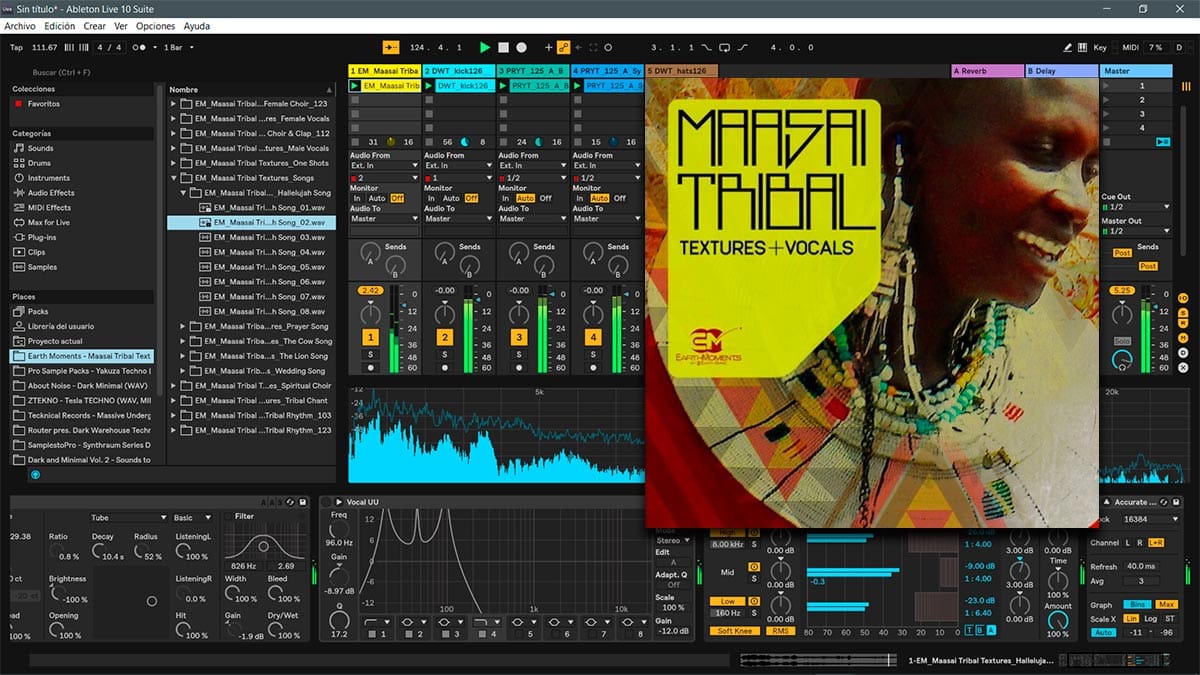Screen dimensions: 1200x675
Task: Select the Song_05.wav file
Action: click(262, 267)
